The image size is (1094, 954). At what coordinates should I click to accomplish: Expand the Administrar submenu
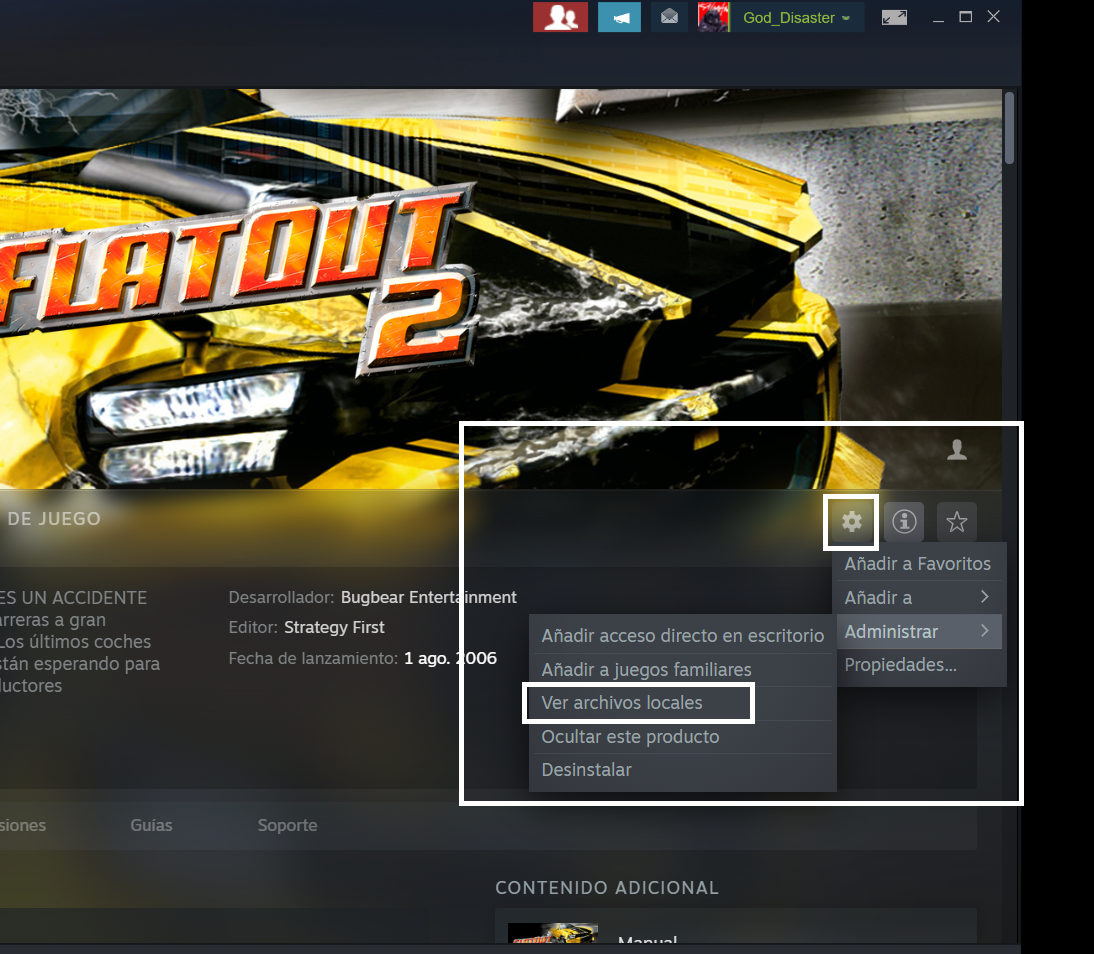coord(920,632)
